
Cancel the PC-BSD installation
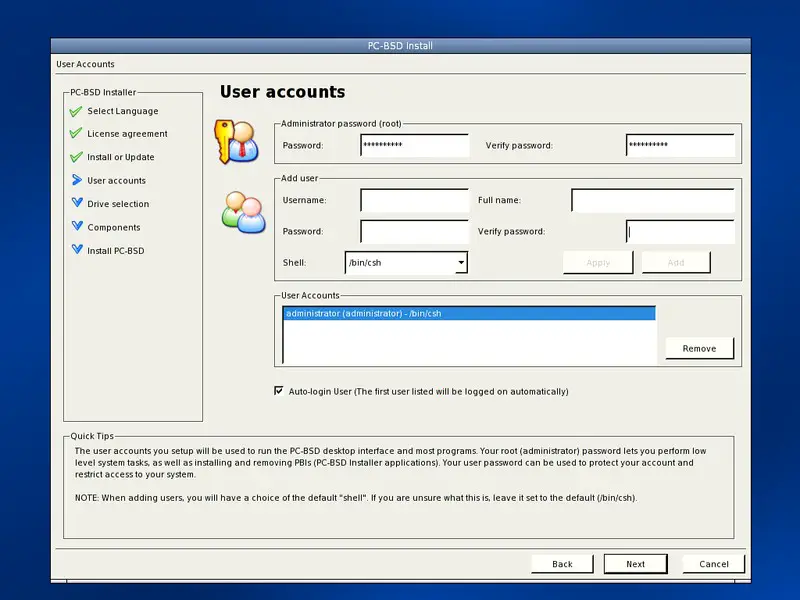713,564
